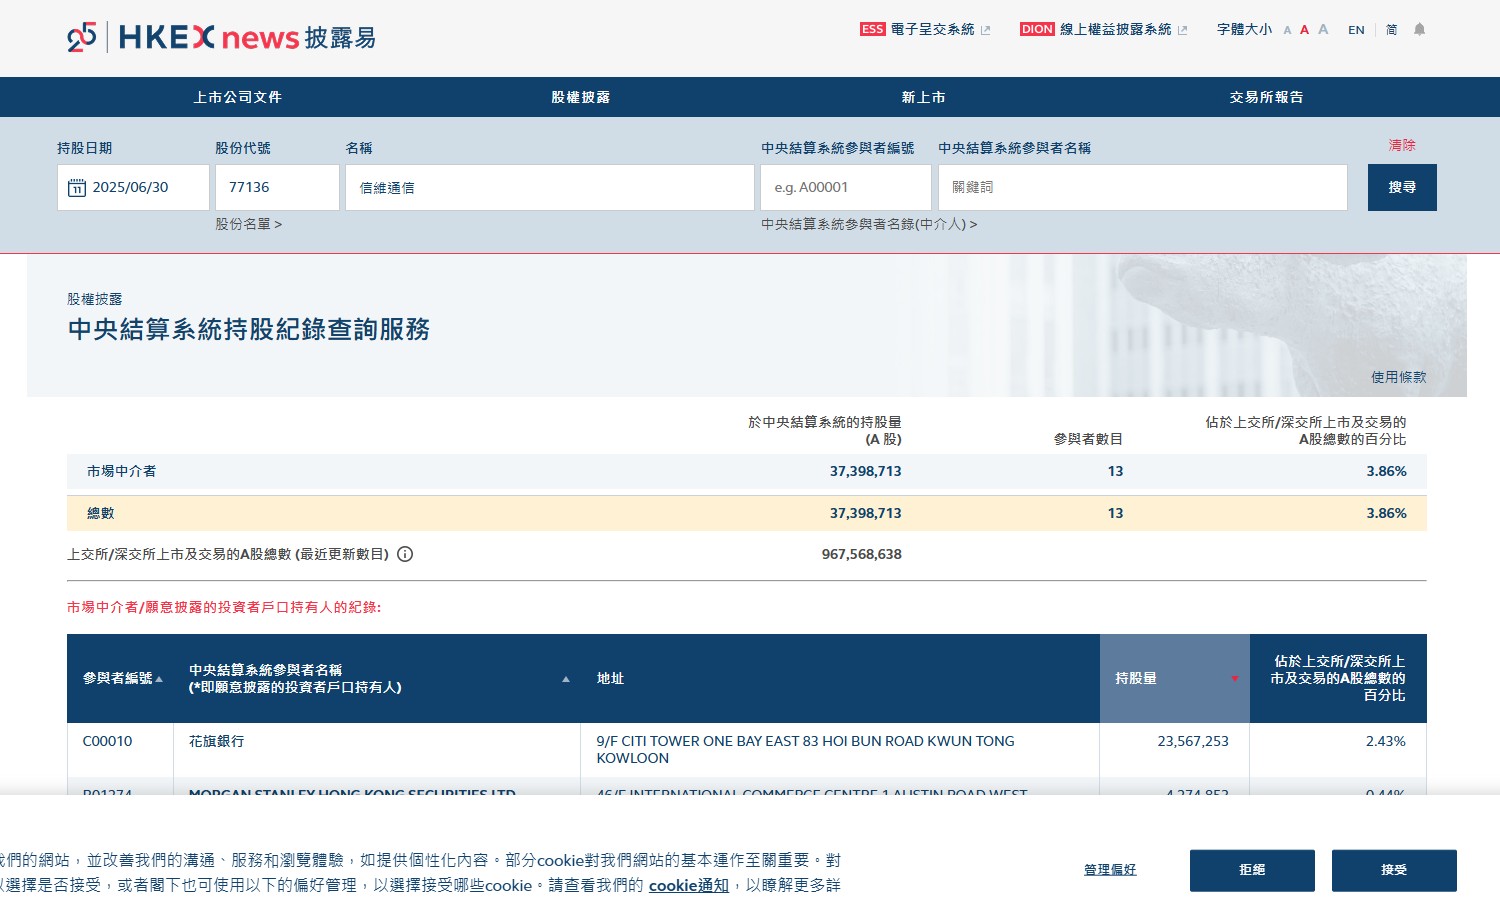Open the CCASS participant list (中介人) link
Screen dimensions: 1500x903
[869, 224]
